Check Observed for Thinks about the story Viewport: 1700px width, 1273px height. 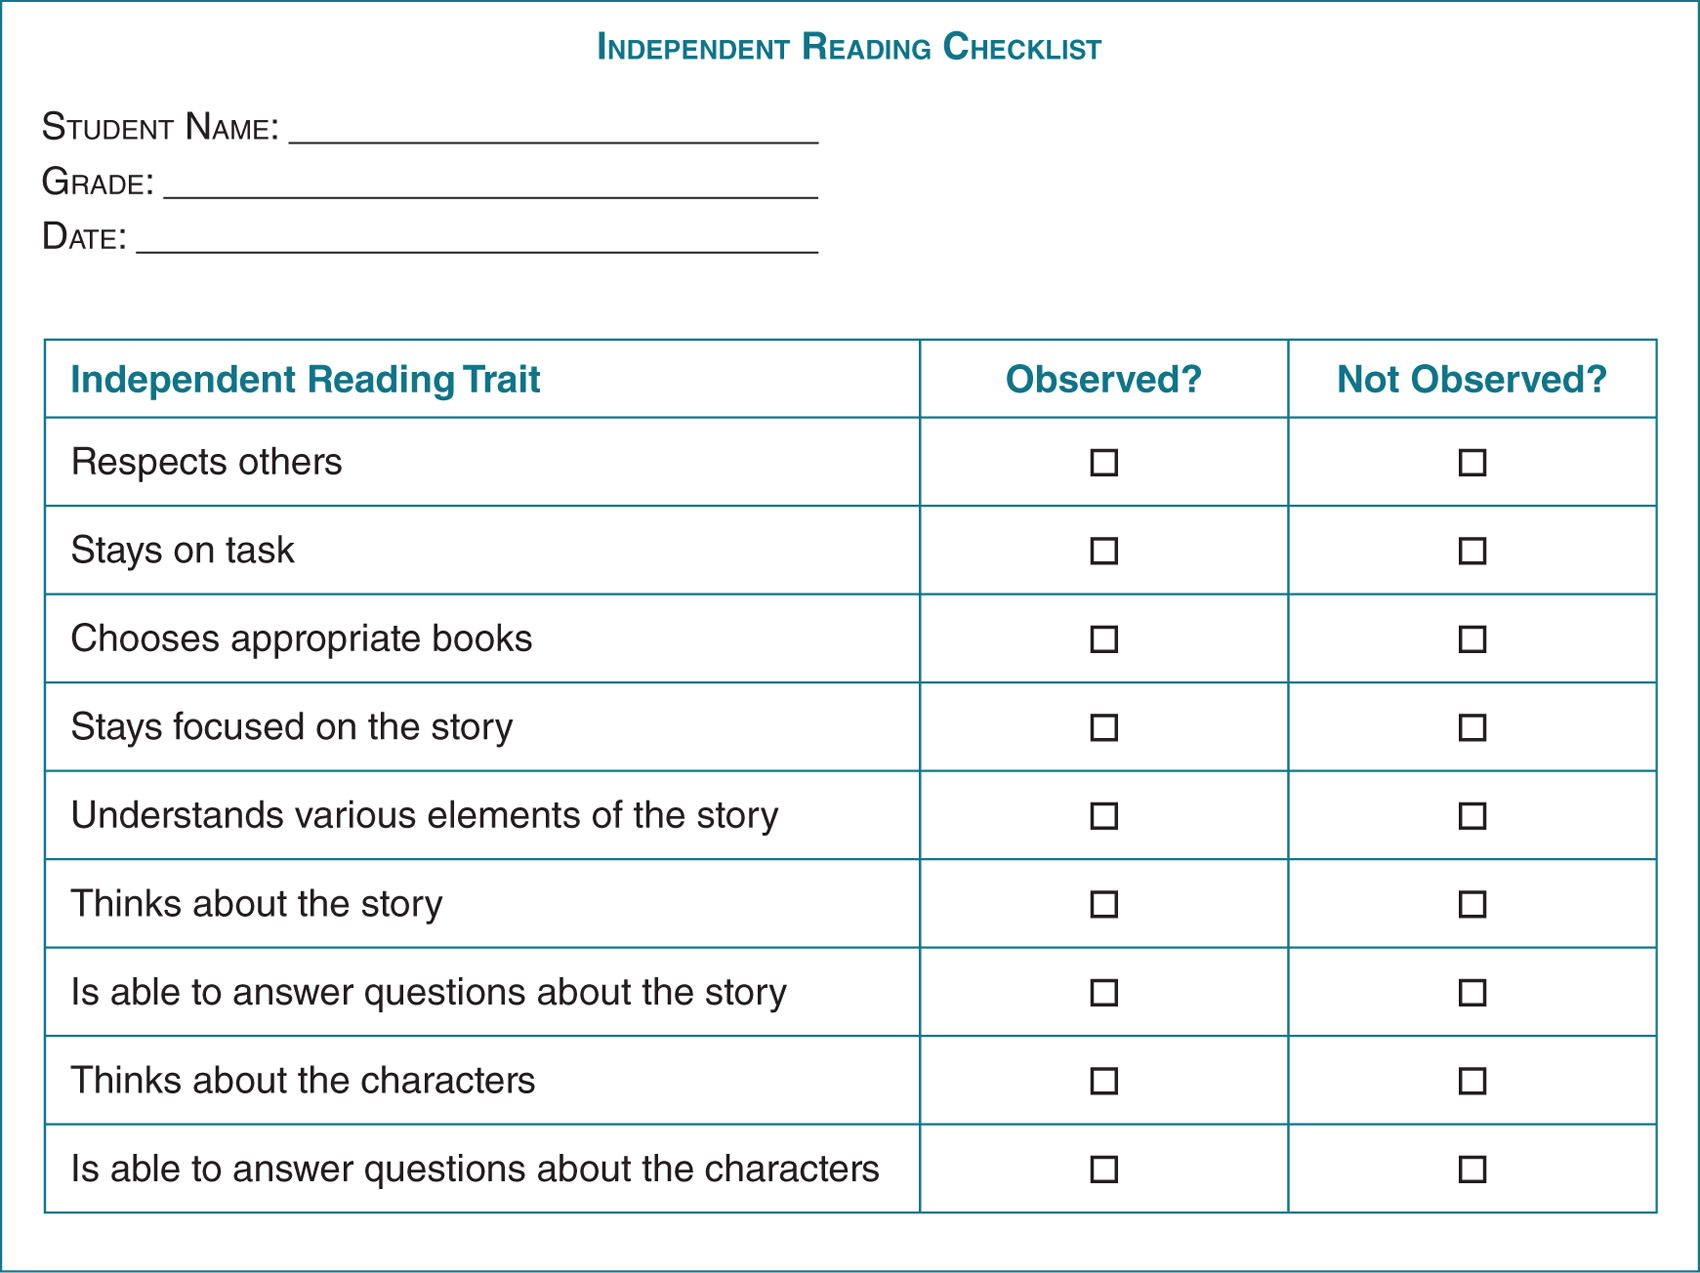(x=1104, y=904)
